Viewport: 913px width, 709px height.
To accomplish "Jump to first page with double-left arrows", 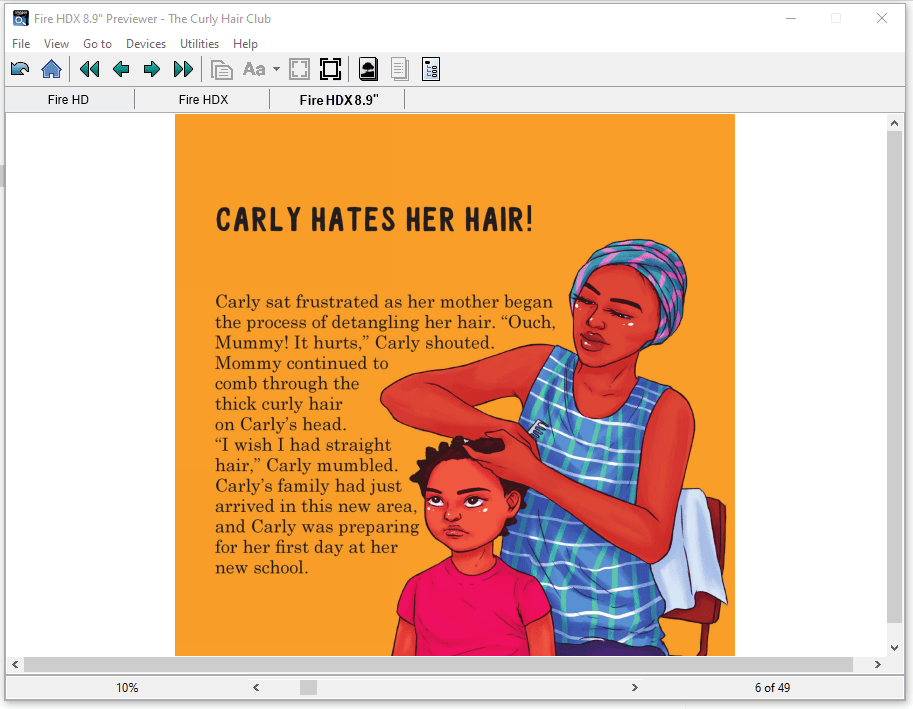I will click(90, 69).
